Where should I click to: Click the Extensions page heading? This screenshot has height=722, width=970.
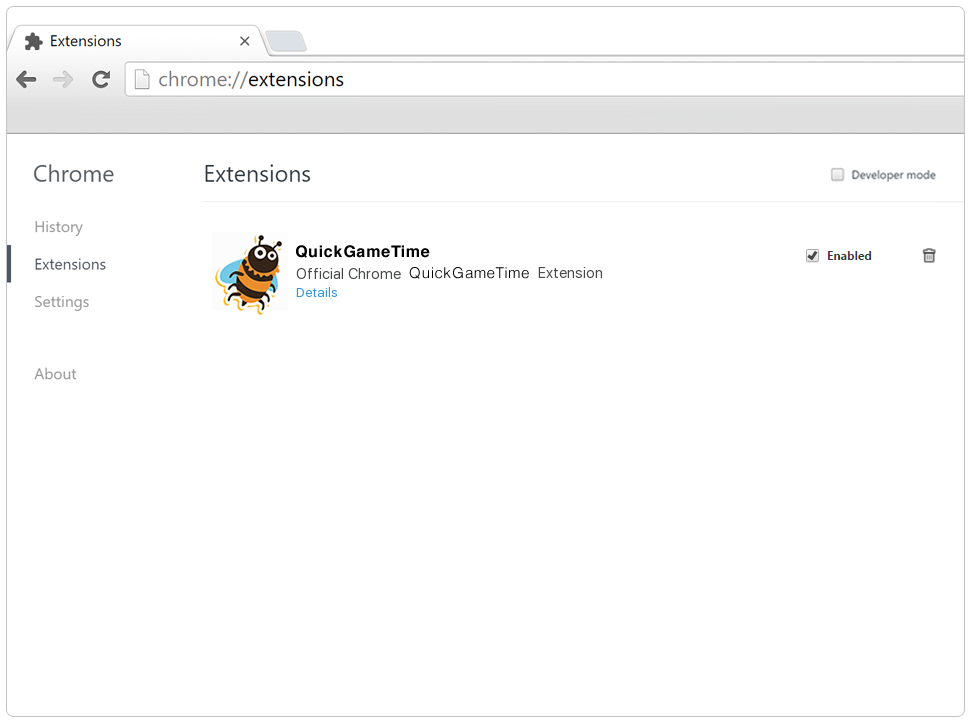click(x=257, y=174)
